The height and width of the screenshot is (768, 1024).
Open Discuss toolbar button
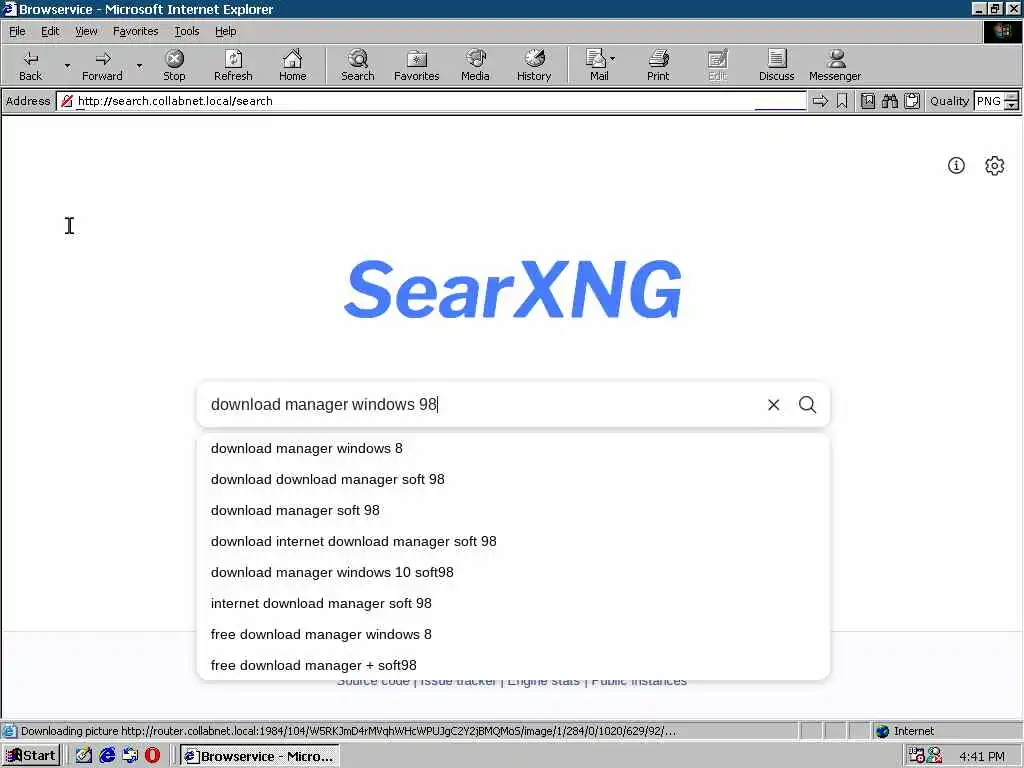point(776,65)
